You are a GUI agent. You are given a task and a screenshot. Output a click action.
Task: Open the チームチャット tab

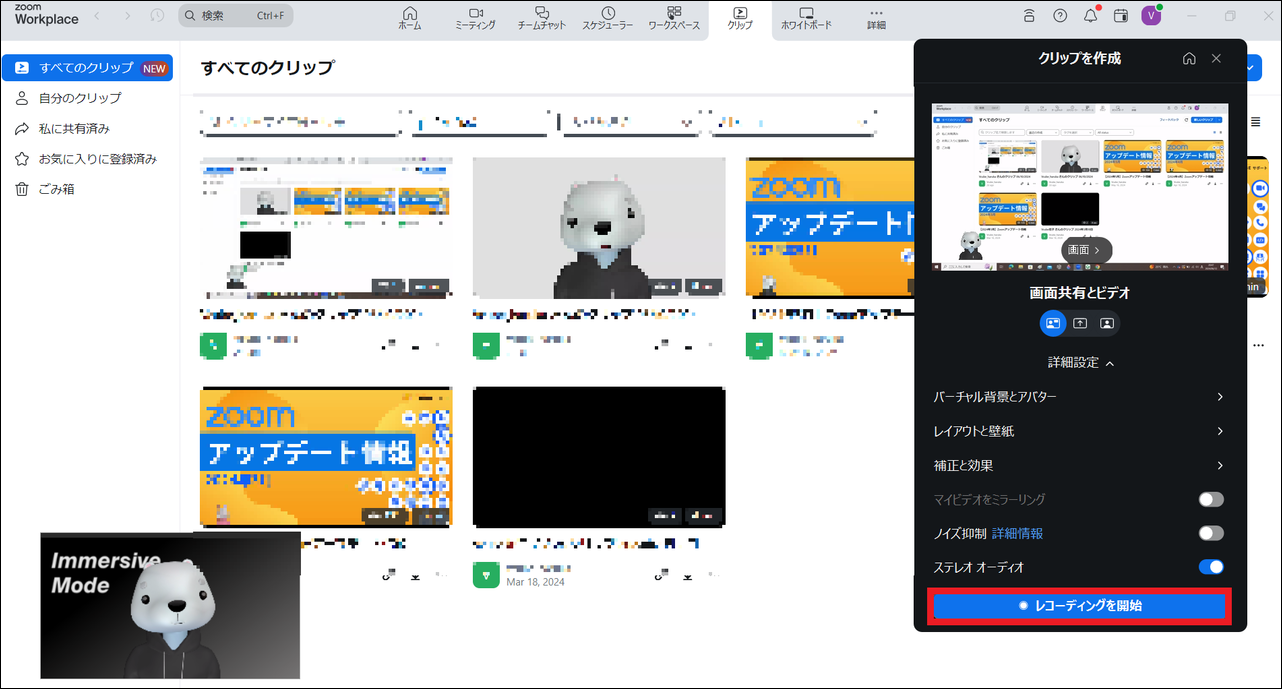(x=541, y=18)
